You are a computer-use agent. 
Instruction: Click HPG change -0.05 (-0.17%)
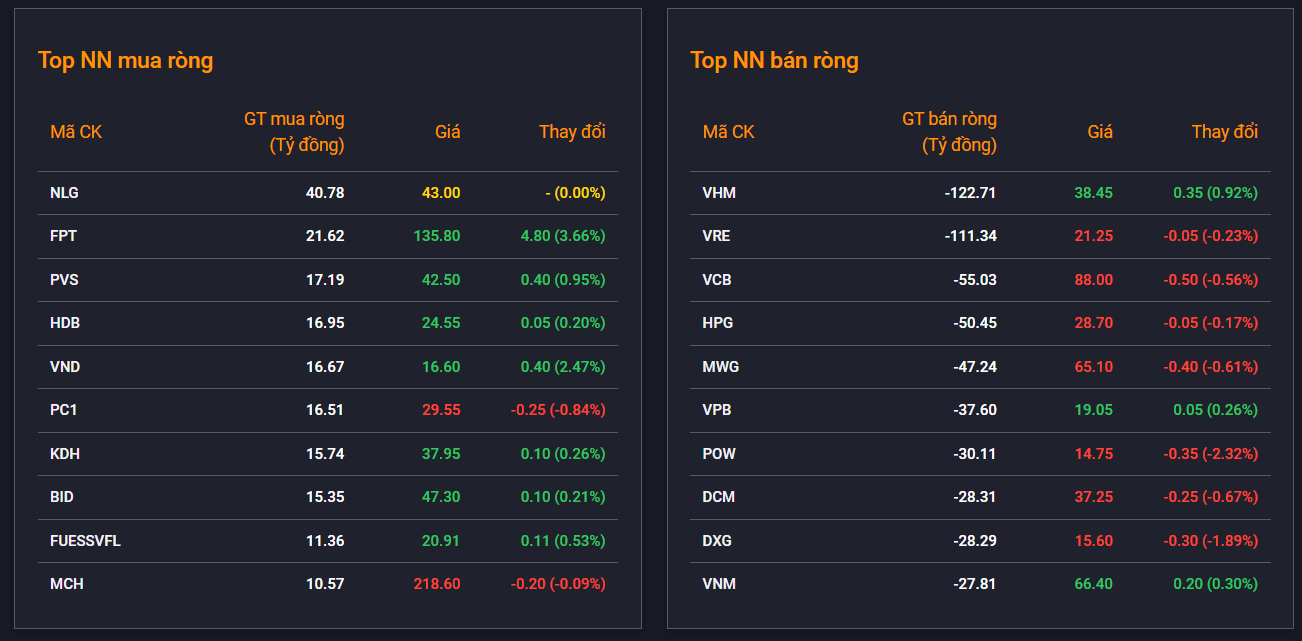(1210, 323)
